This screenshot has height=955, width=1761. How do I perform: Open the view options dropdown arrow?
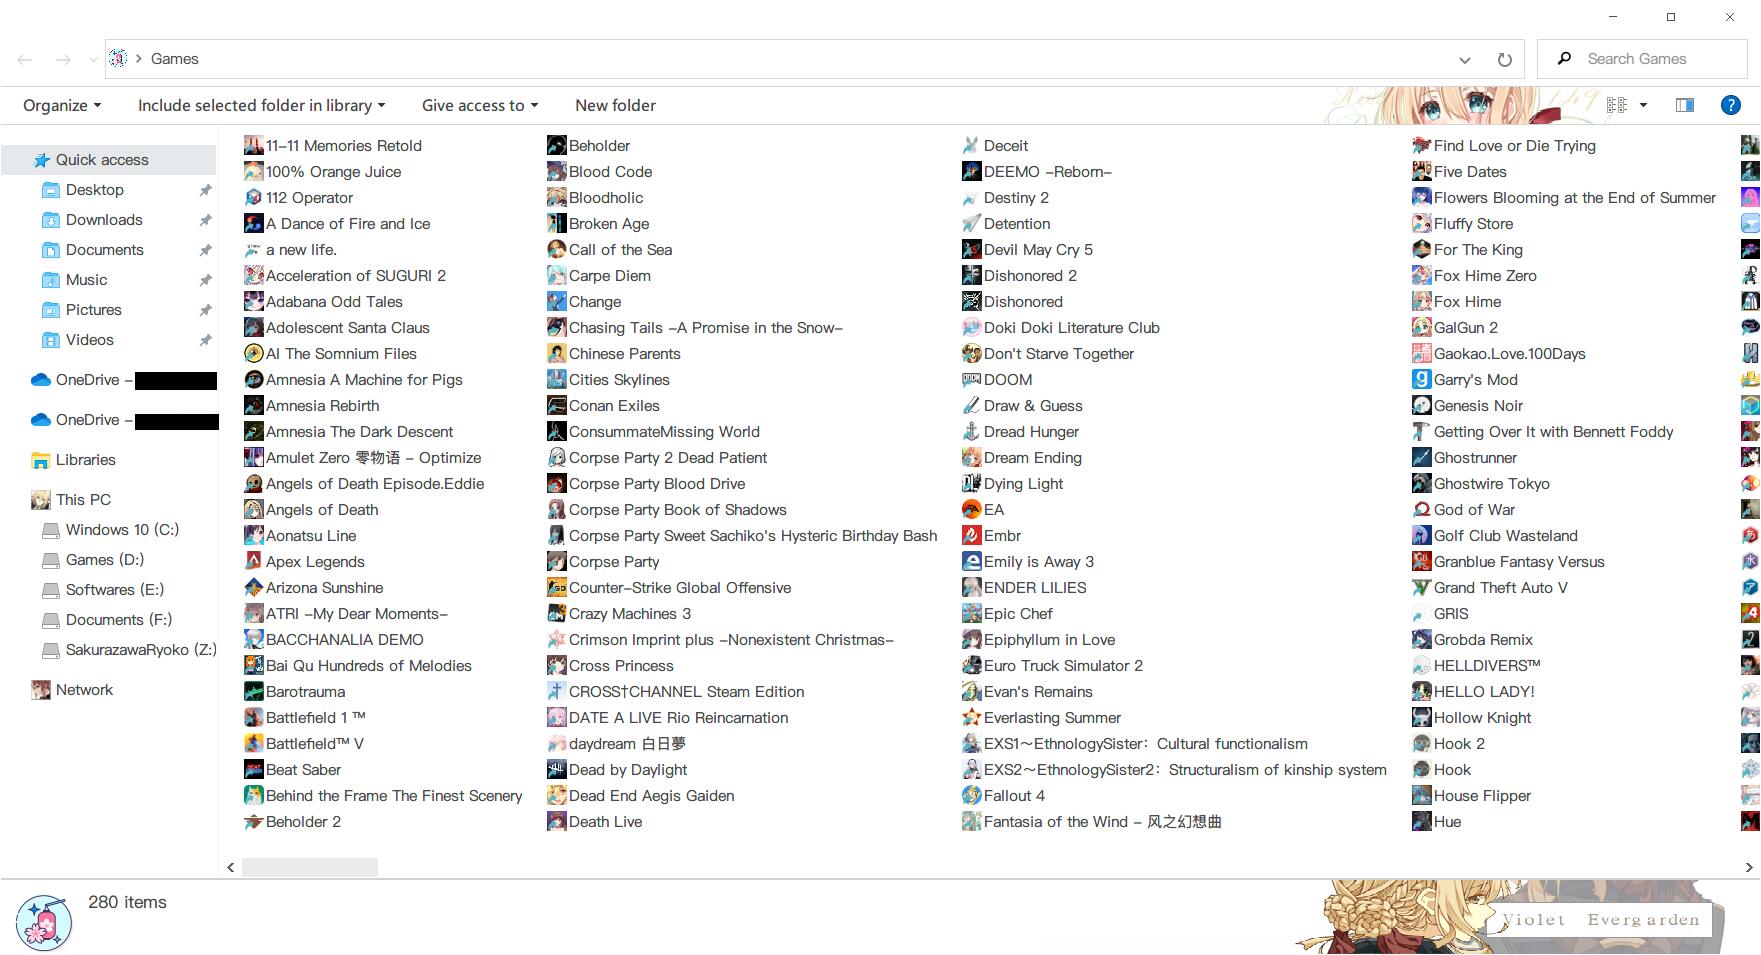point(1643,105)
